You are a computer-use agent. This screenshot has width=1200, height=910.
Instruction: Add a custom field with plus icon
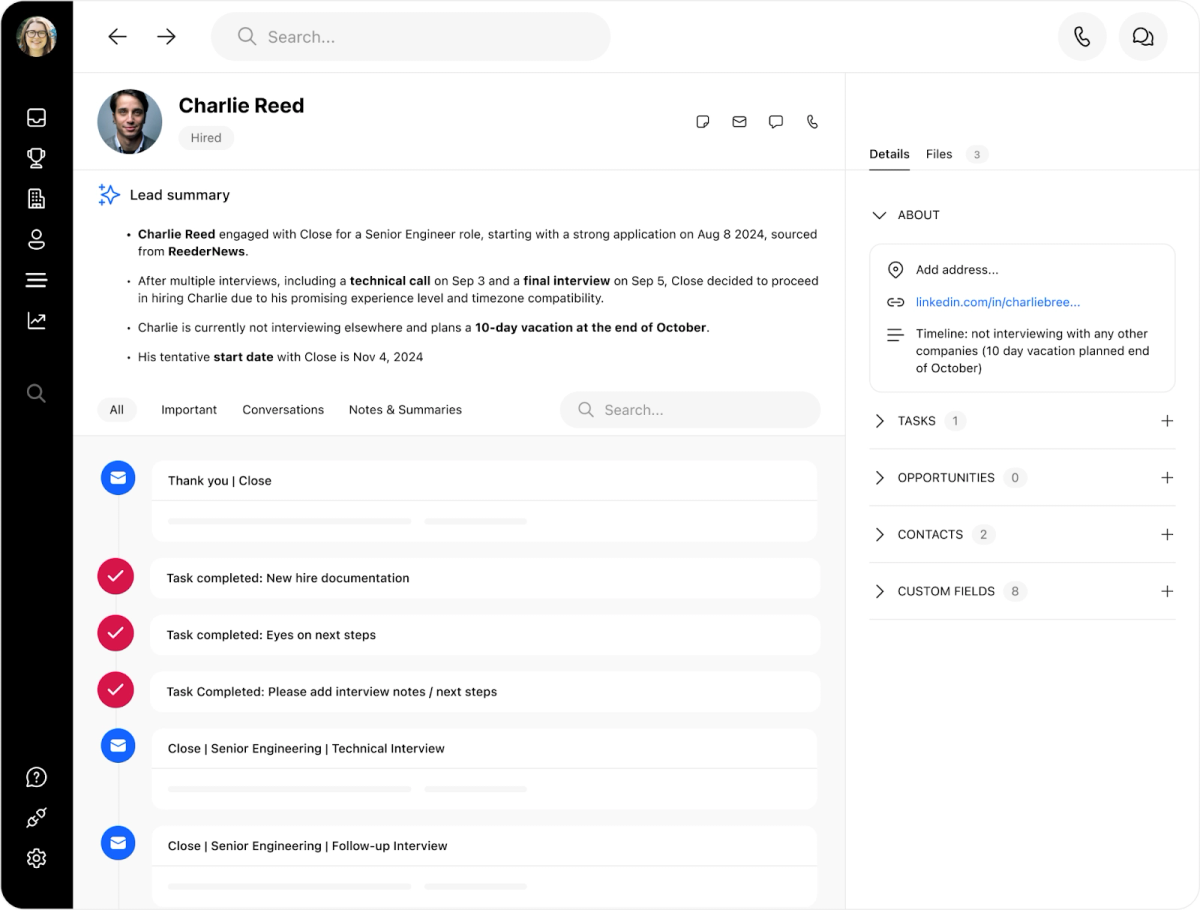[x=1167, y=592]
